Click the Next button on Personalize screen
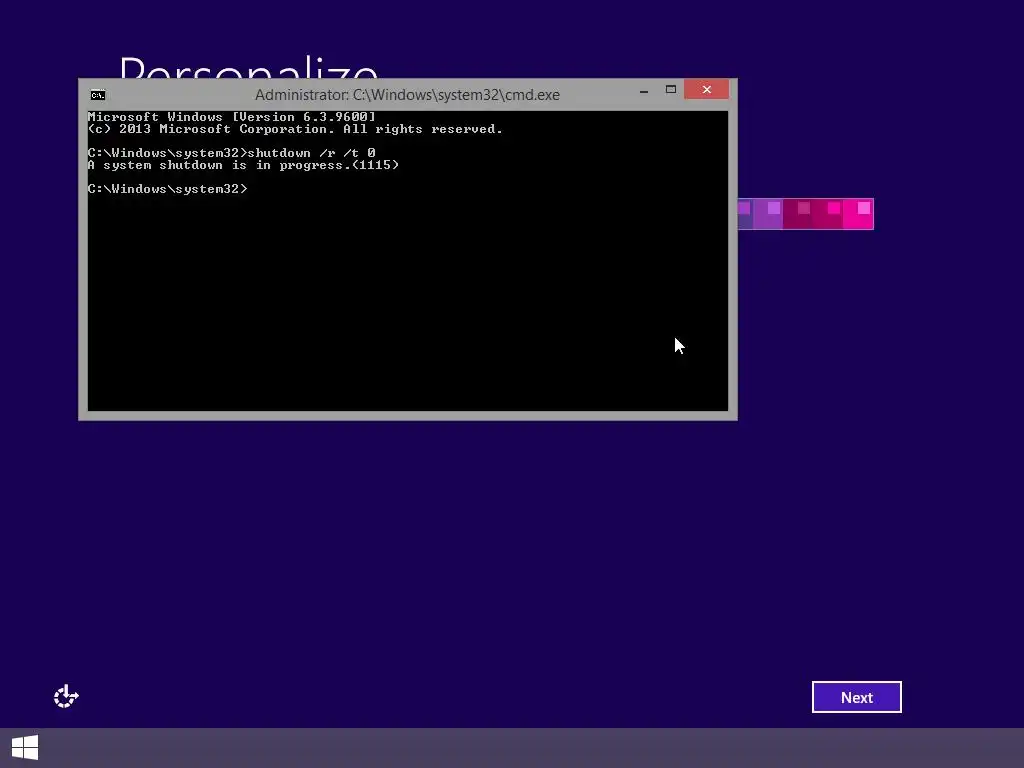The width and height of the screenshot is (1024, 768). click(x=856, y=697)
